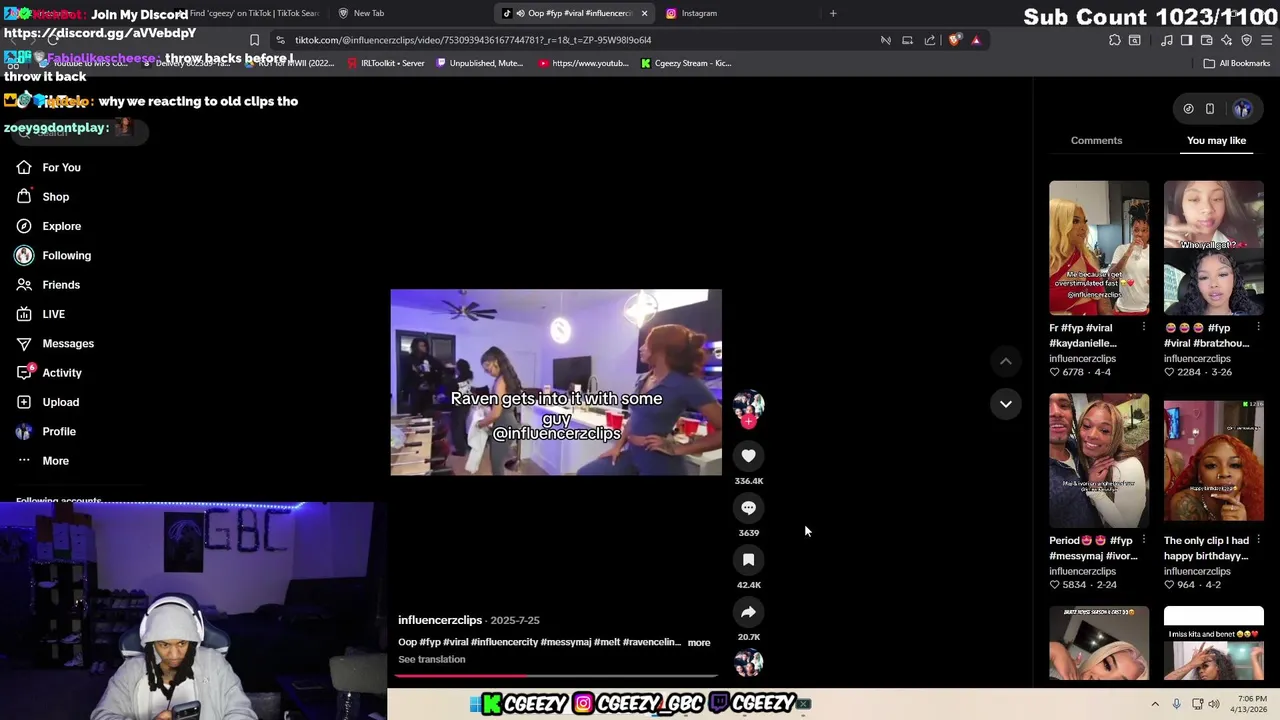
Task: Open the IRLToolkit - Server bookmark
Action: (385, 63)
